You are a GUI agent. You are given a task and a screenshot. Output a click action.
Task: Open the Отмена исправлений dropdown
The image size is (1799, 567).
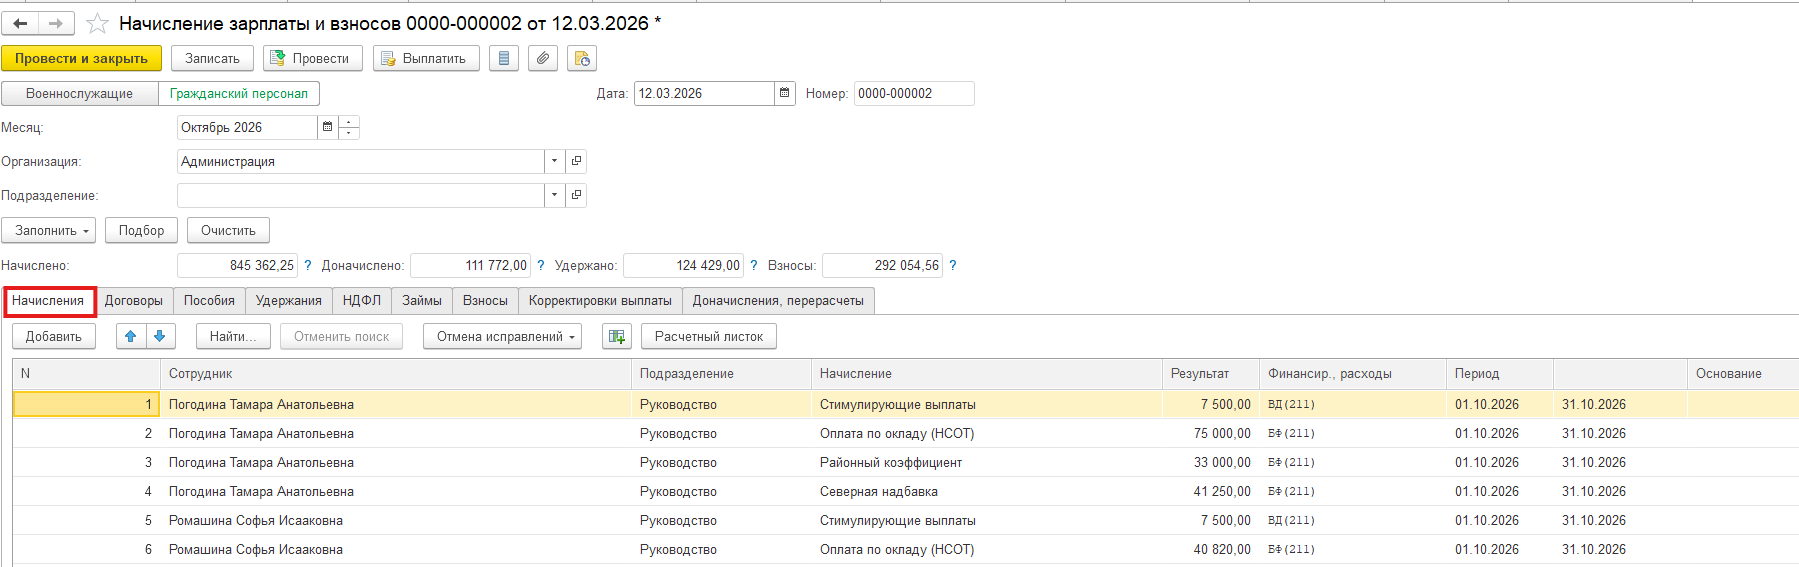click(502, 337)
